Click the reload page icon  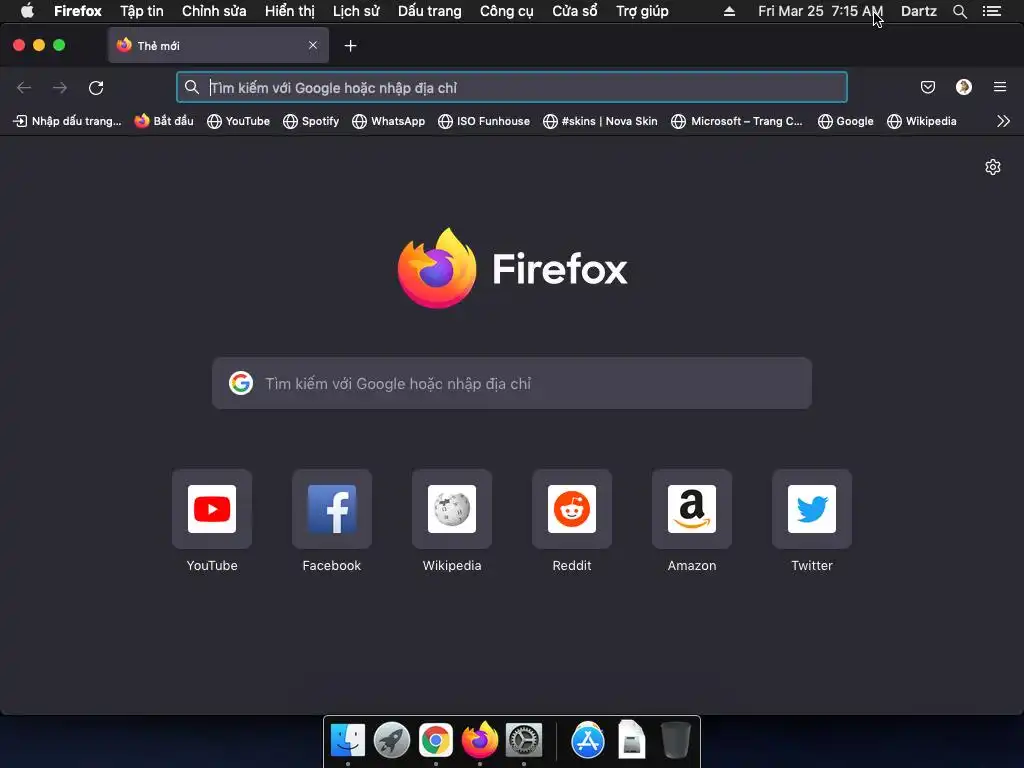point(96,88)
